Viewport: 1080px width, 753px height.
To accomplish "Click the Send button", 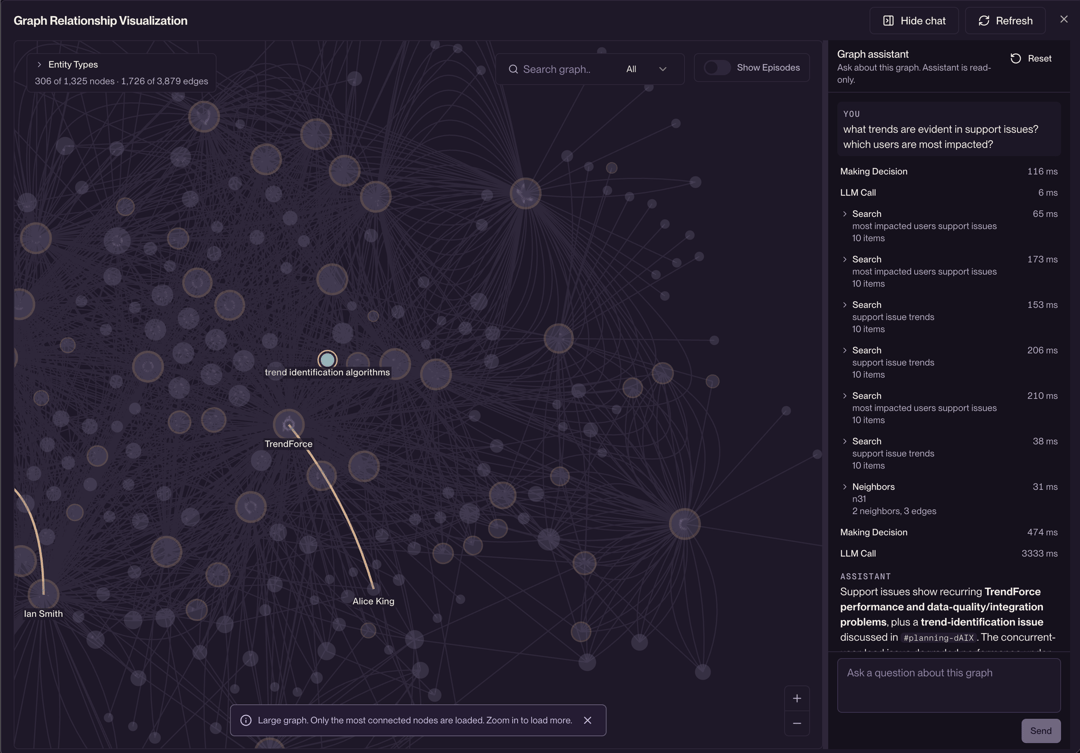I will 1041,730.
